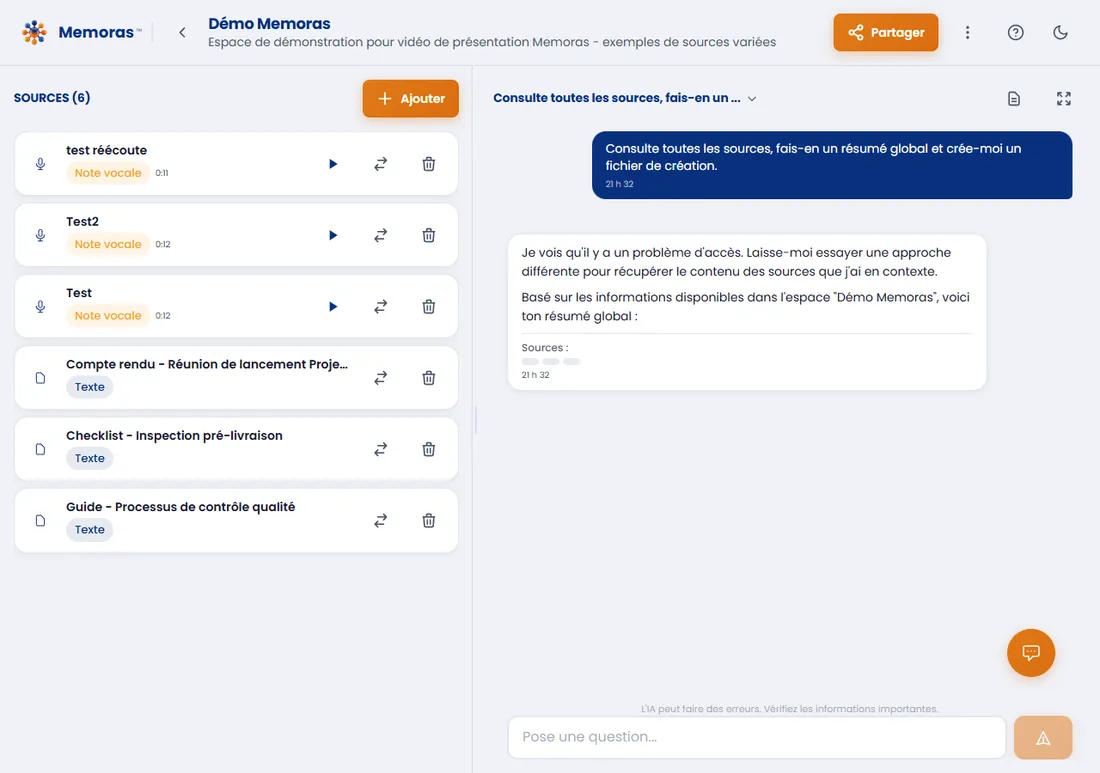The image size is (1100, 773).
Task: Open 'Checklist - Inspection pré-livraison' title
Action: coord(174,436)
